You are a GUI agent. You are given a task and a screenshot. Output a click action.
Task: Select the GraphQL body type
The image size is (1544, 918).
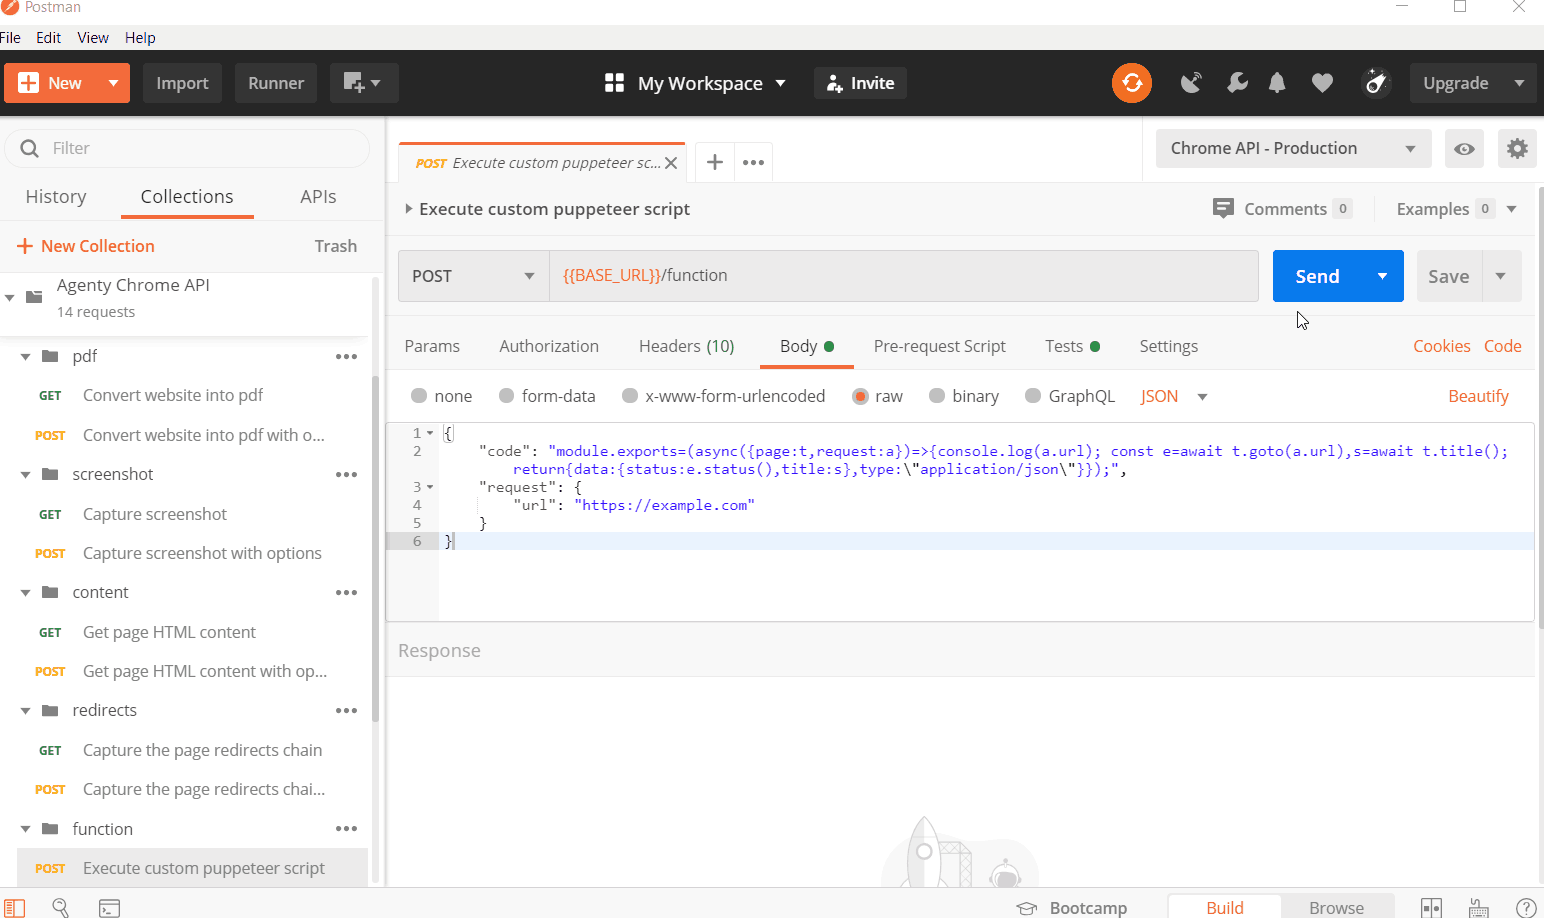point(1033,396)
